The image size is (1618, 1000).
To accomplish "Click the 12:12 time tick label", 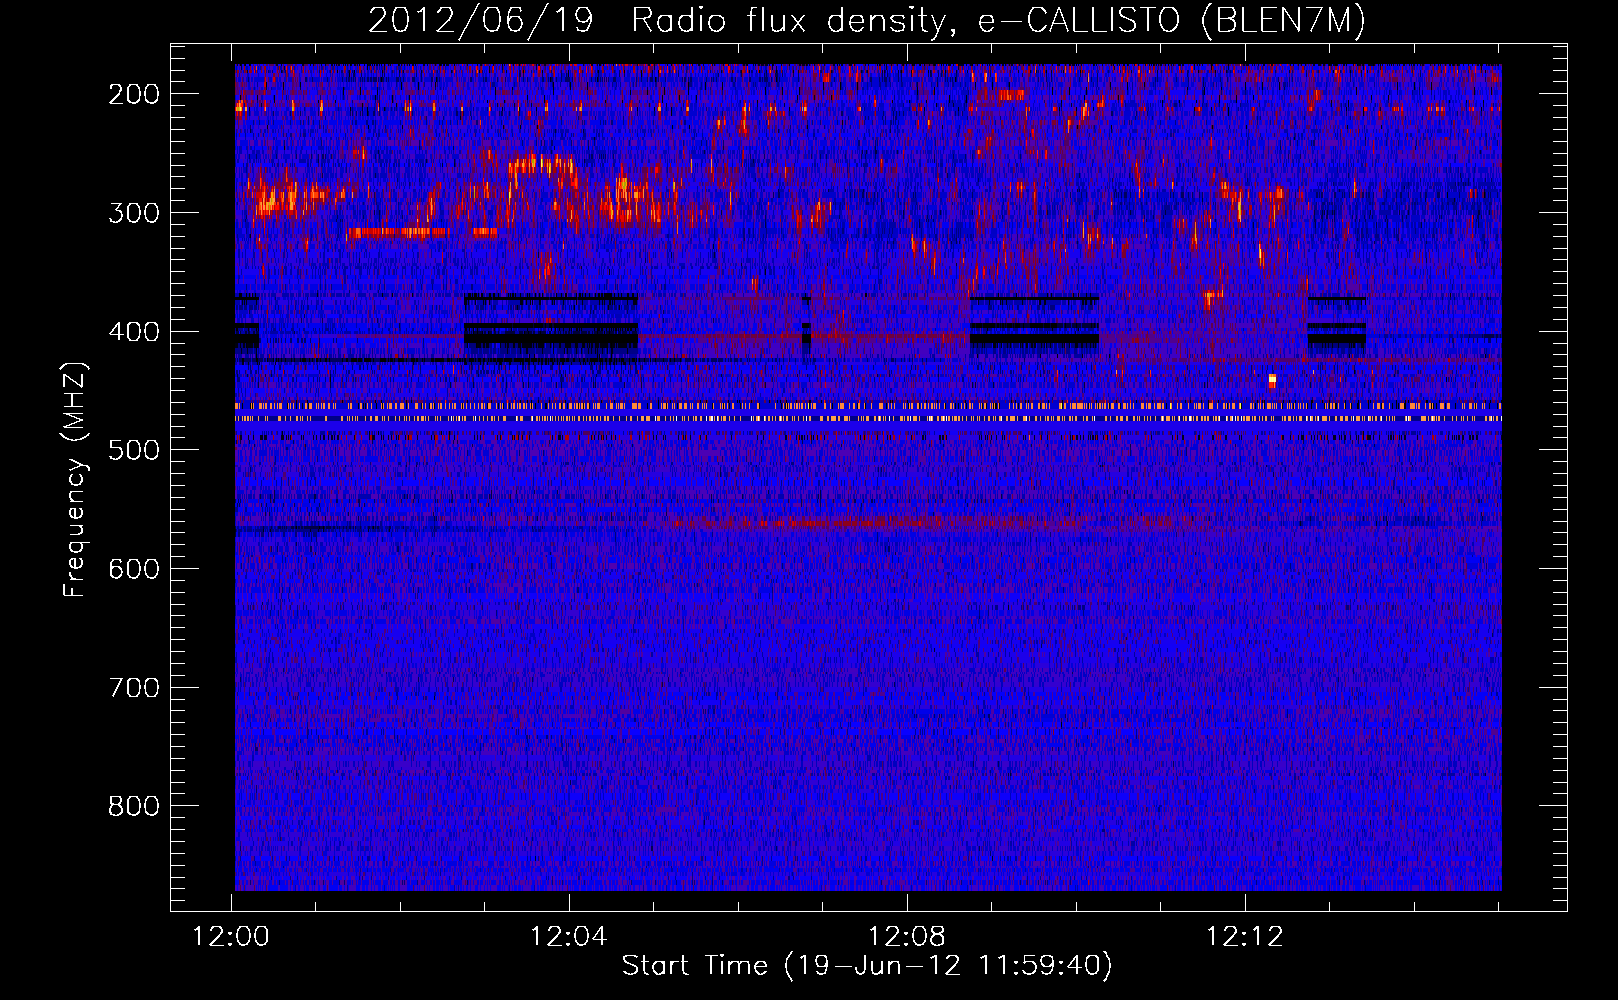I will pos(1245,937).
